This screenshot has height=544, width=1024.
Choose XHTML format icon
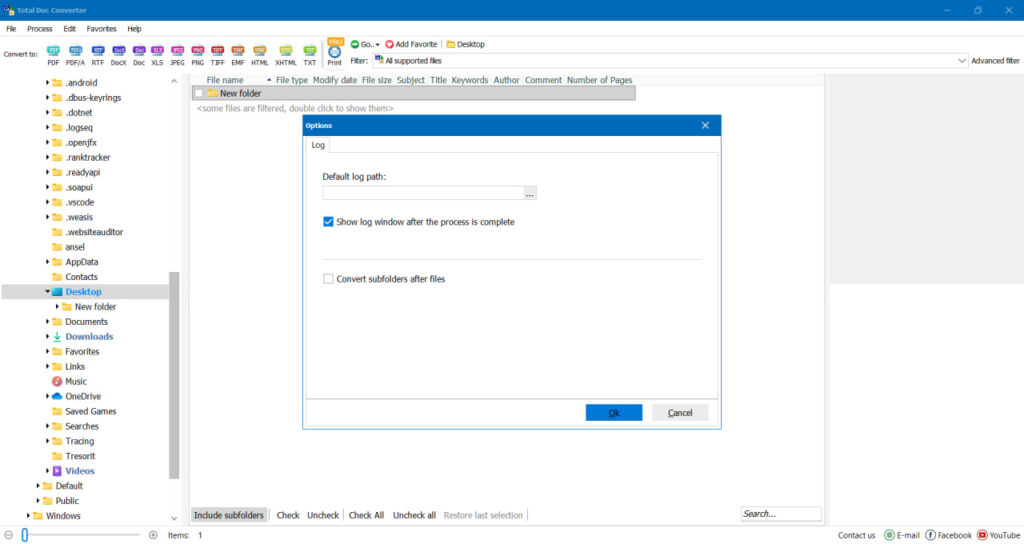285,55
